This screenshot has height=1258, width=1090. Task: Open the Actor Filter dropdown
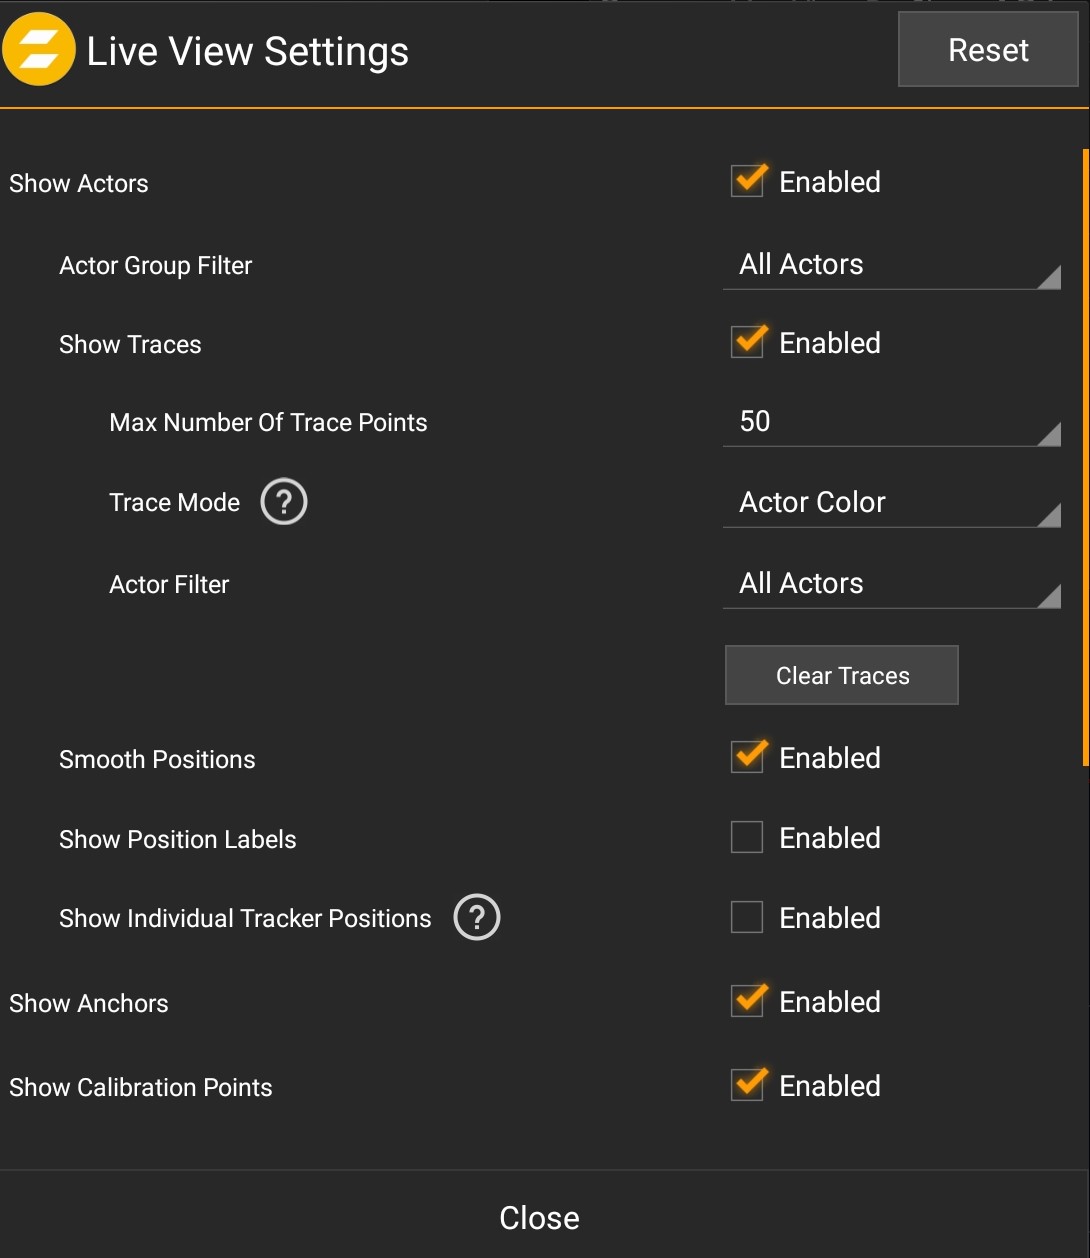[x=891, y=583]
